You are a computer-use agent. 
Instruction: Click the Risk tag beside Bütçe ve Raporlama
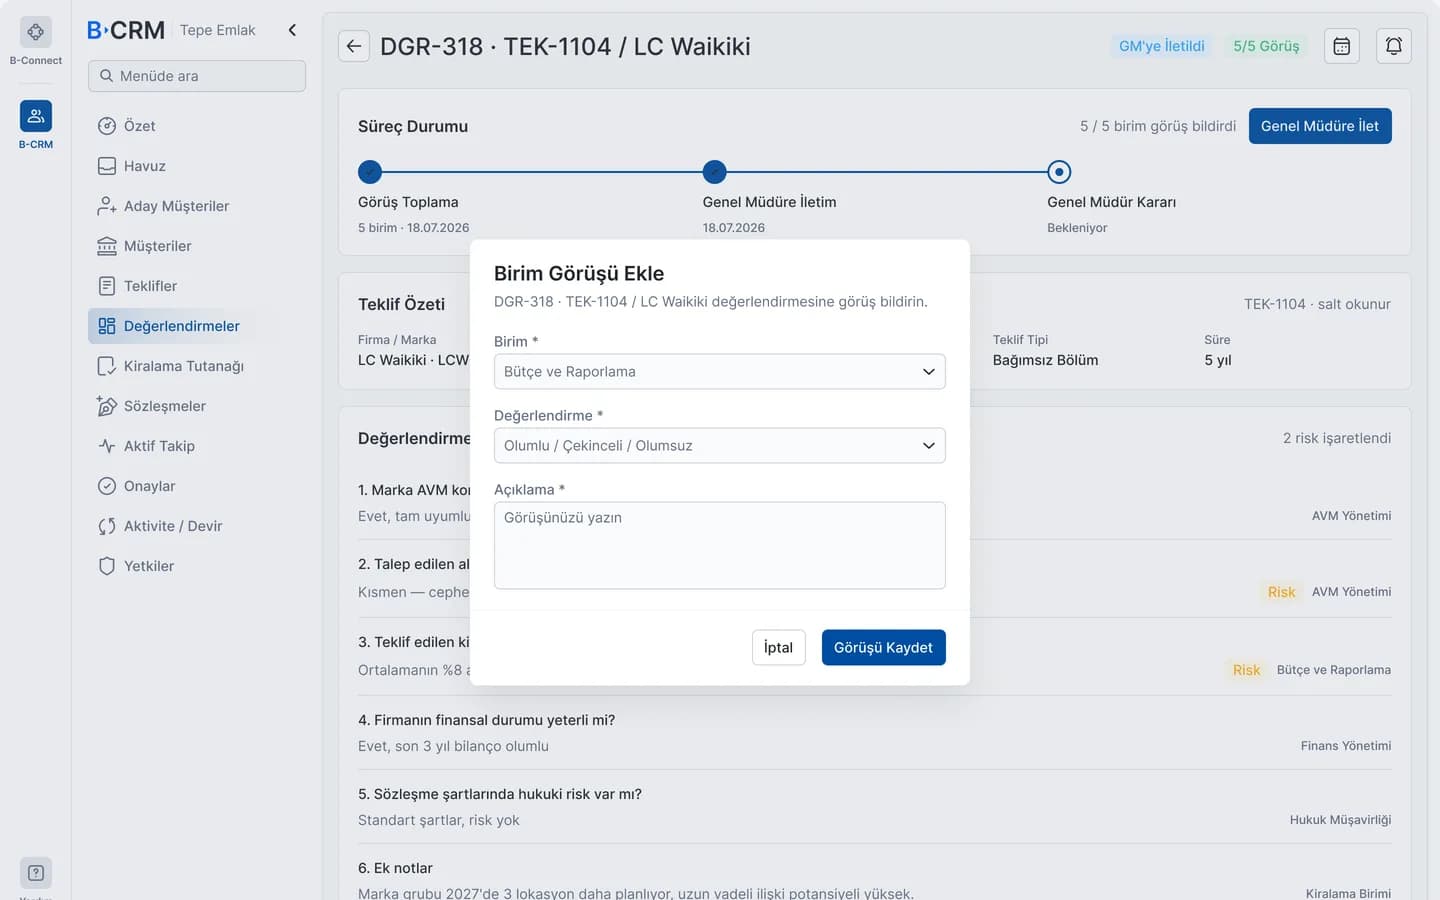pyautogui.click(x=1246, y=670)
